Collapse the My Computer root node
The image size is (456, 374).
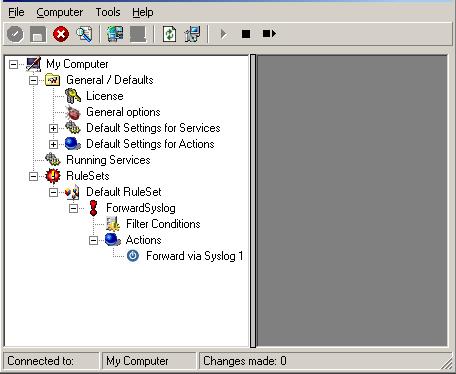pos(13,64)
